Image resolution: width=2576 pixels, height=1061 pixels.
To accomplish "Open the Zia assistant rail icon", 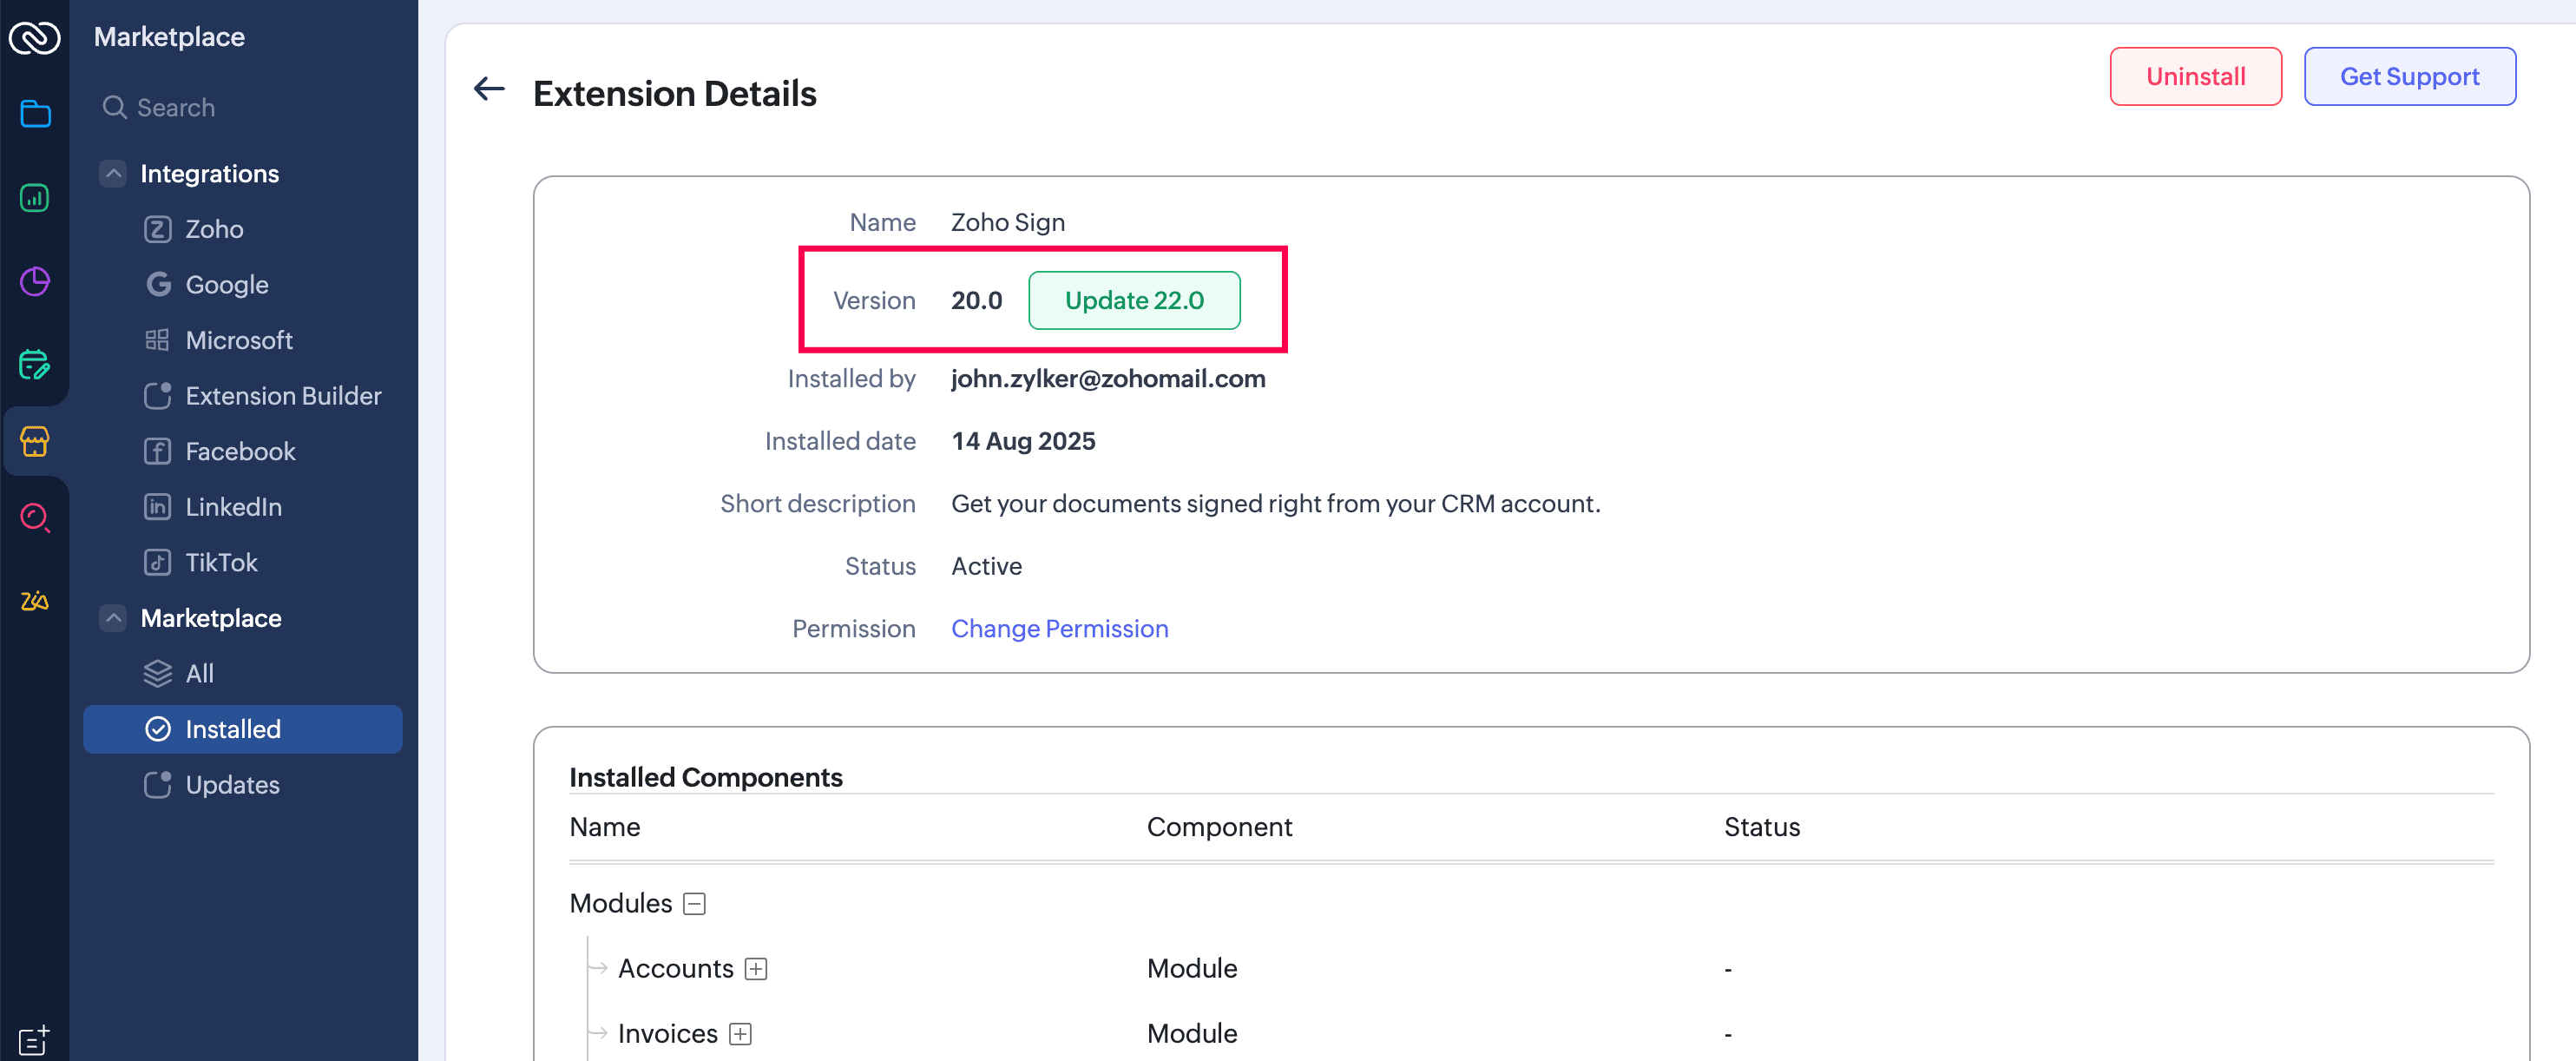I will pos(35,601).
